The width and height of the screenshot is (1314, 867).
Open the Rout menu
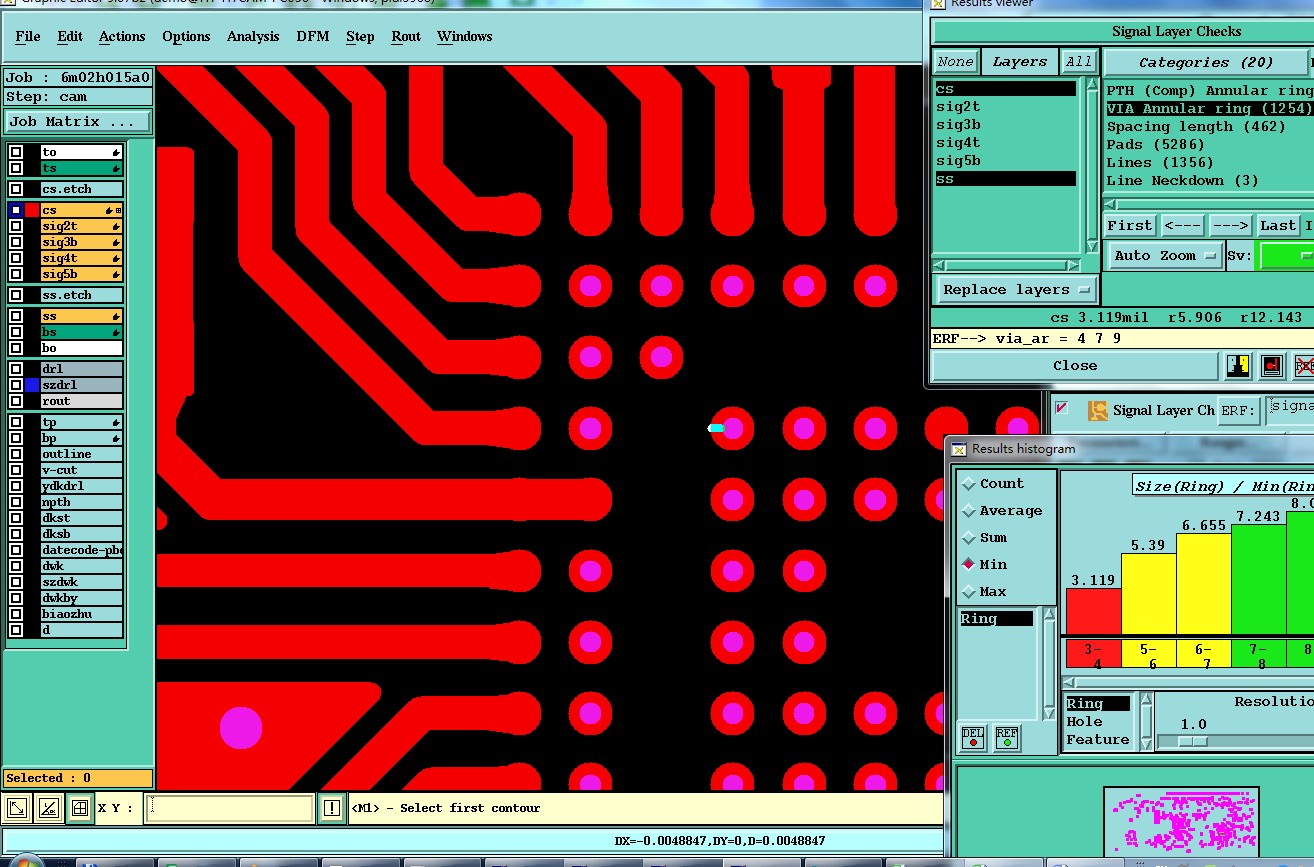tap(406, 37)
